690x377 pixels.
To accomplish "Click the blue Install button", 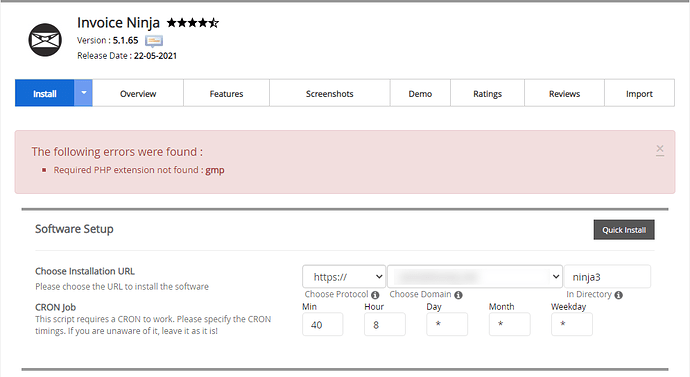I will (x=44, y=93).
